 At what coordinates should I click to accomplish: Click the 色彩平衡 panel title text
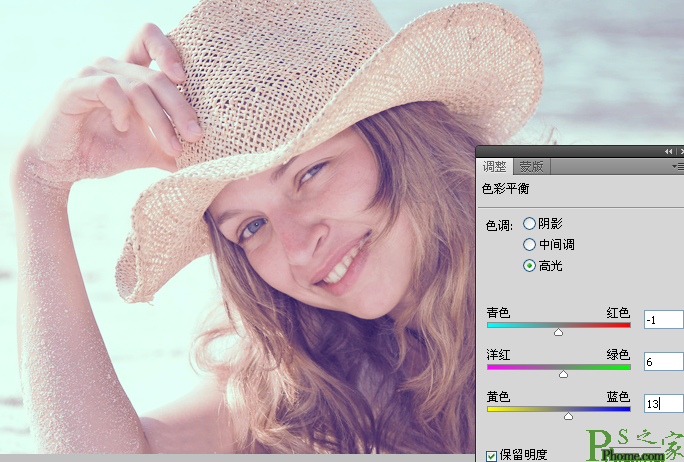[x=505, y=188]
